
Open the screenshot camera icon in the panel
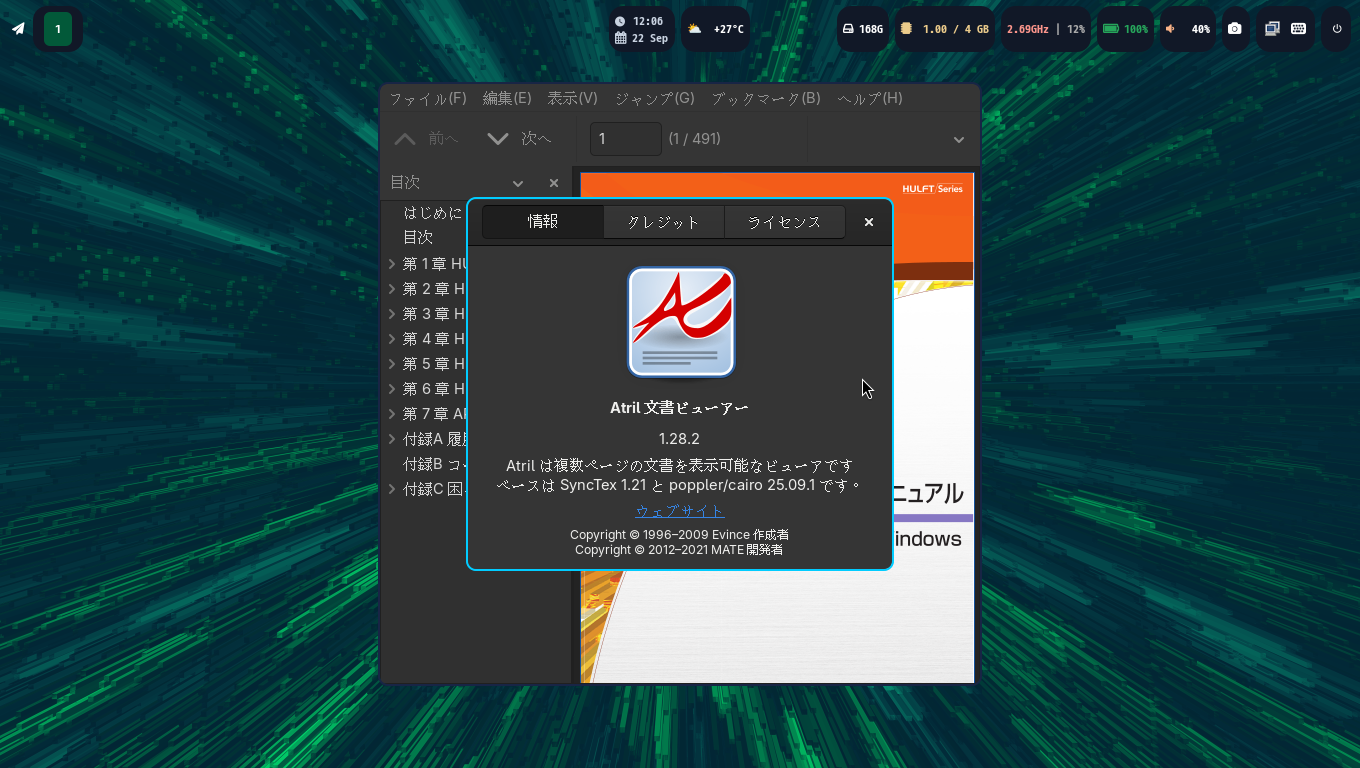point(1235,29)
